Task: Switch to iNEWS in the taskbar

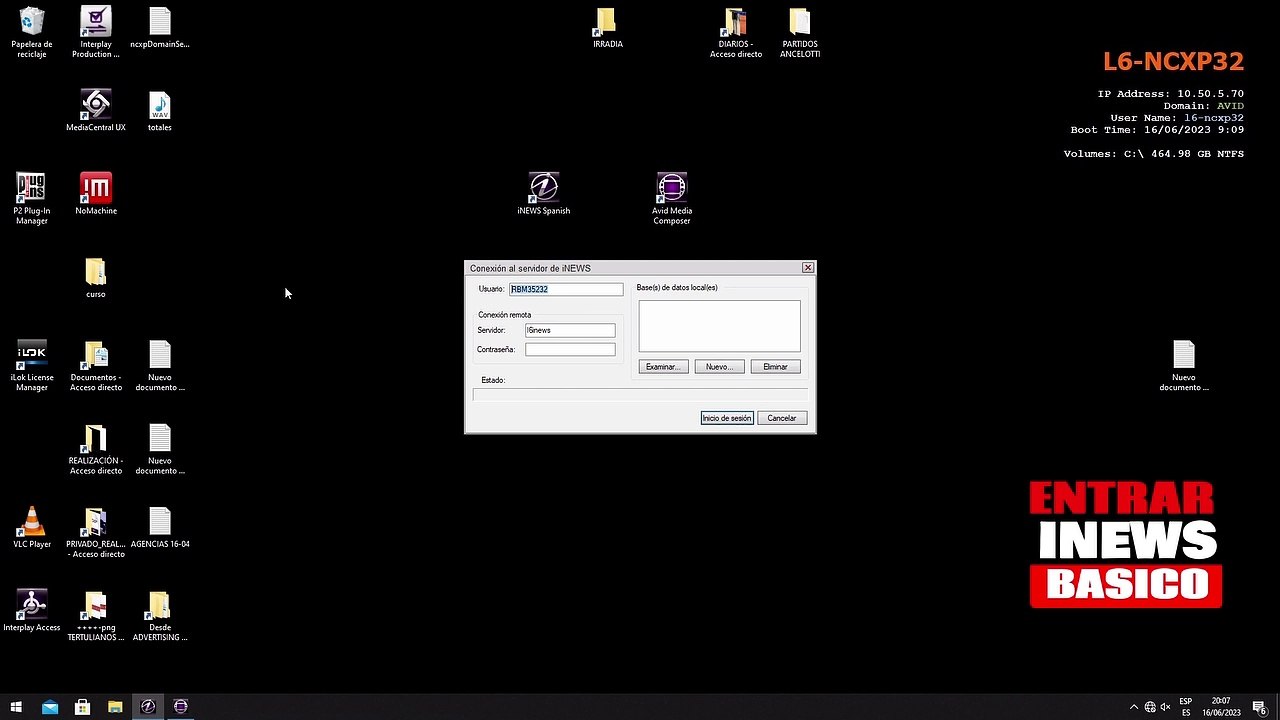Action: 148,706
